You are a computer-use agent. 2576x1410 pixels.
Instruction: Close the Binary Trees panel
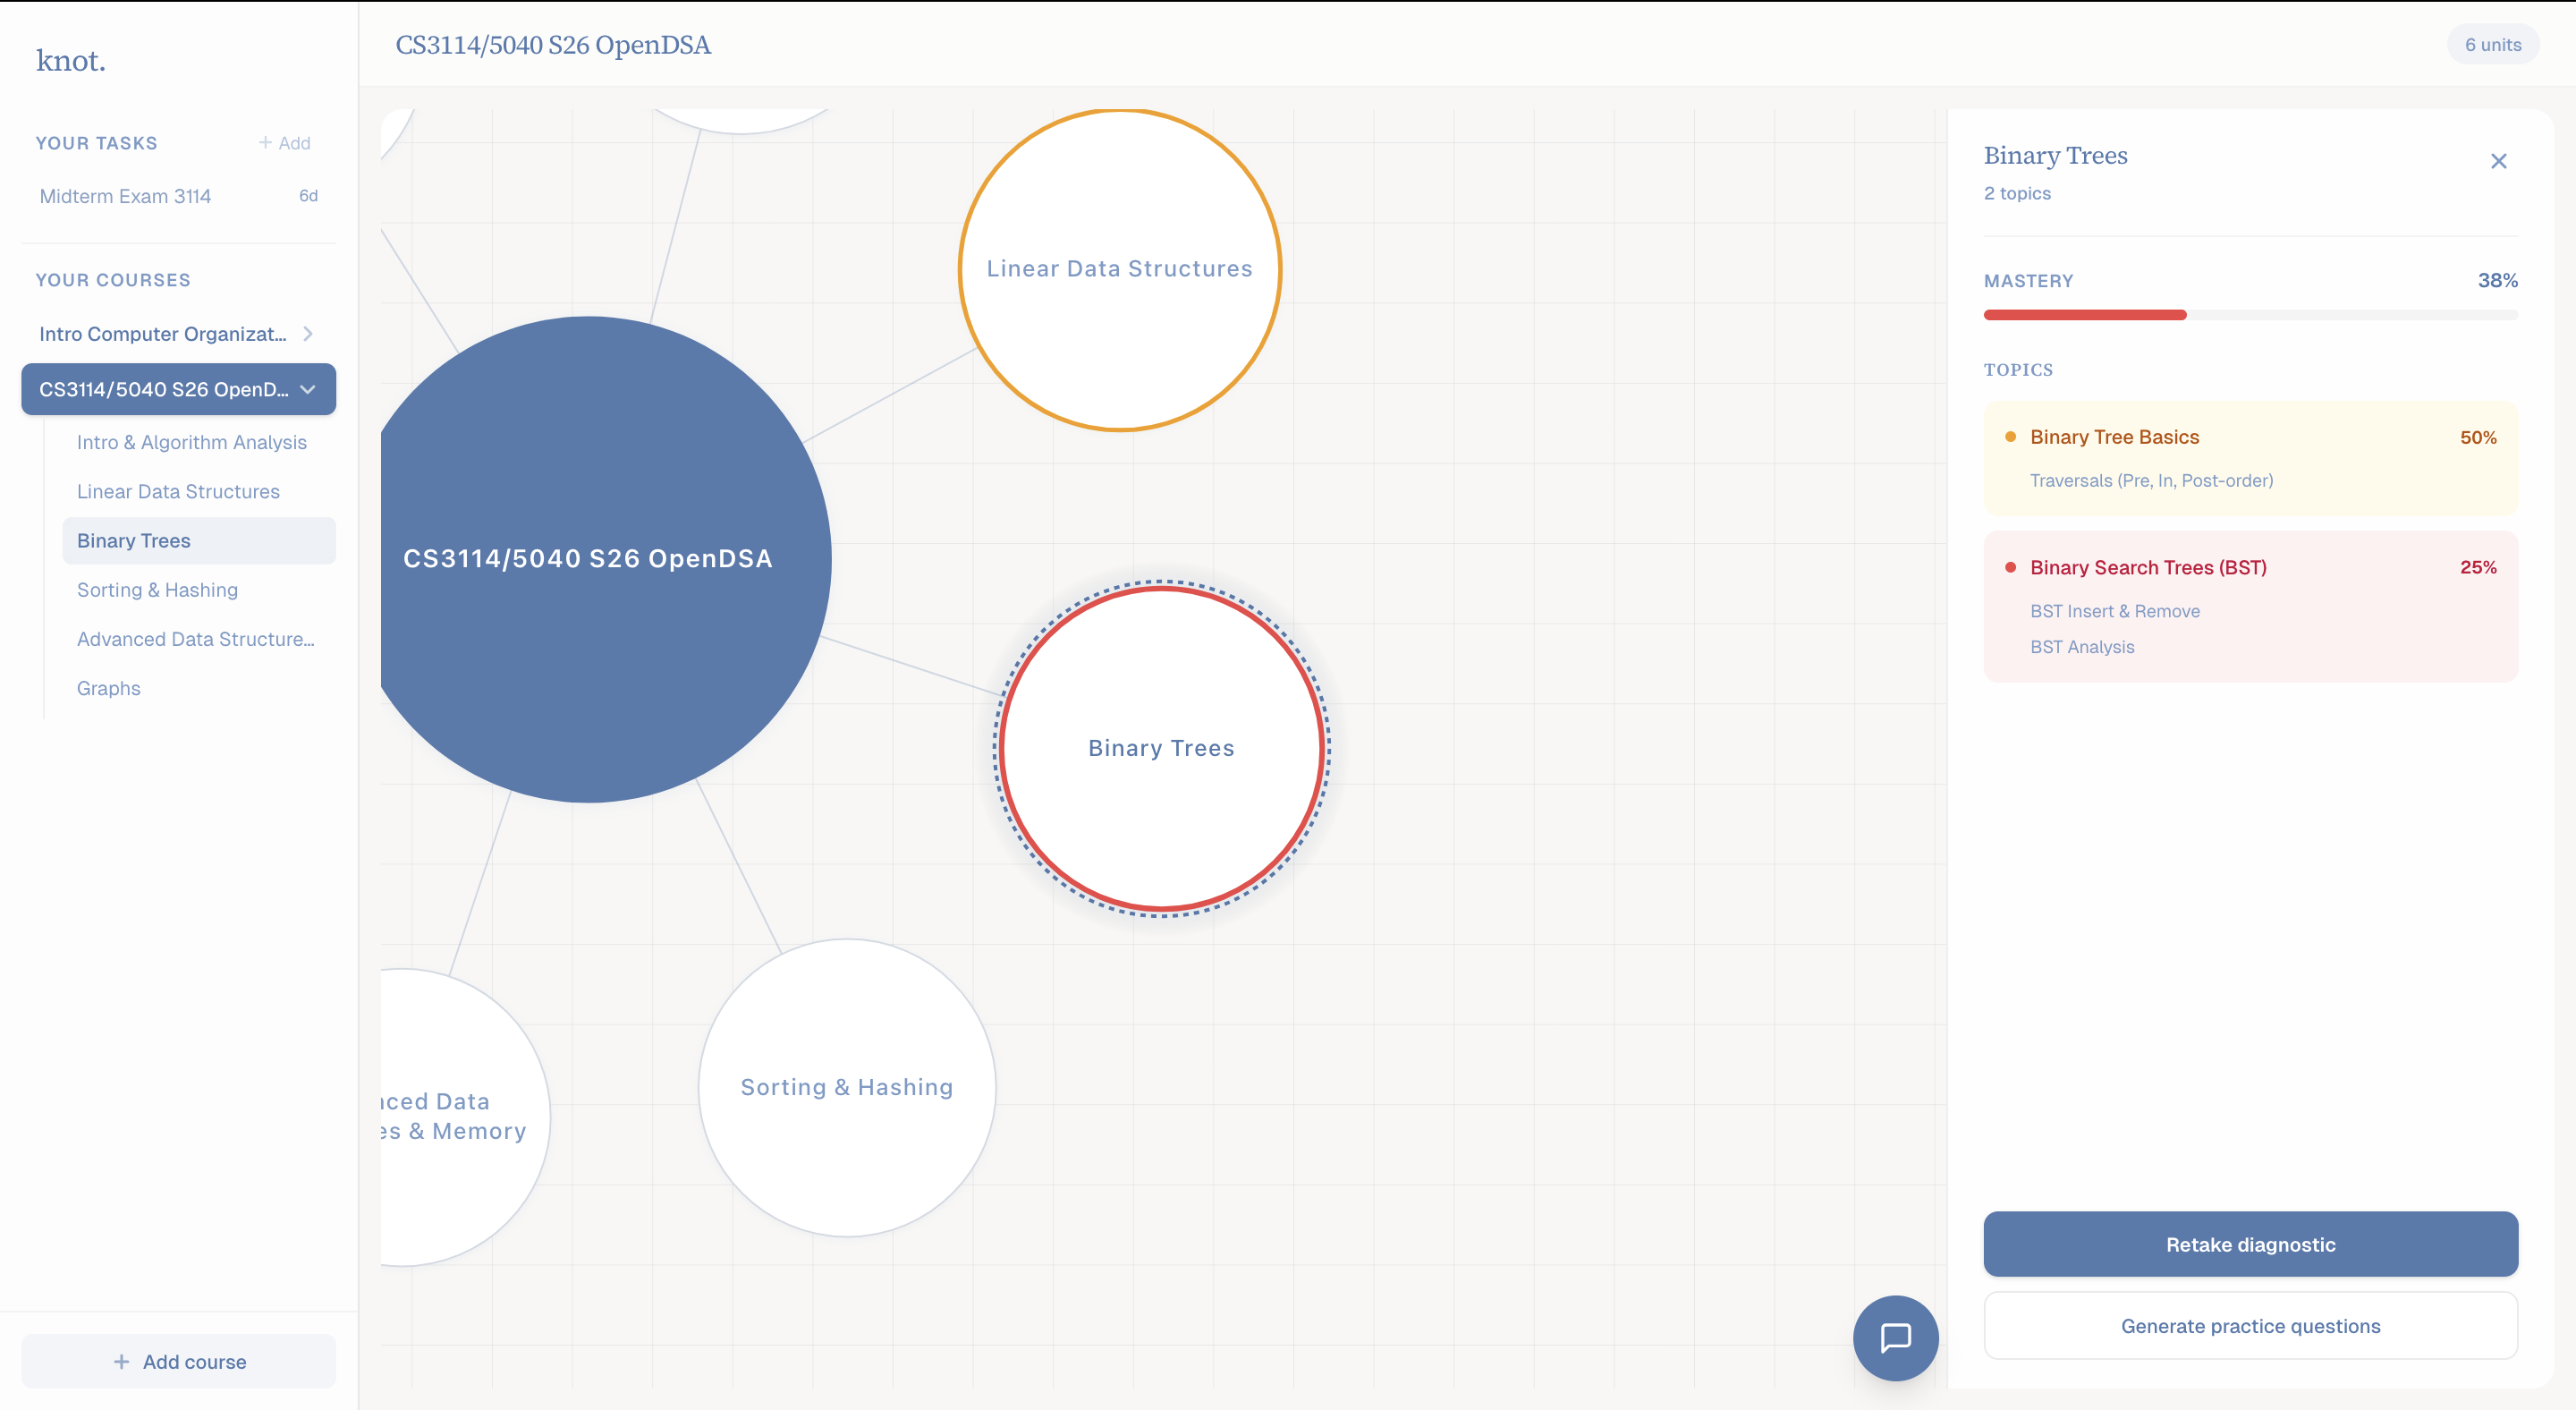coord(2498,161)
